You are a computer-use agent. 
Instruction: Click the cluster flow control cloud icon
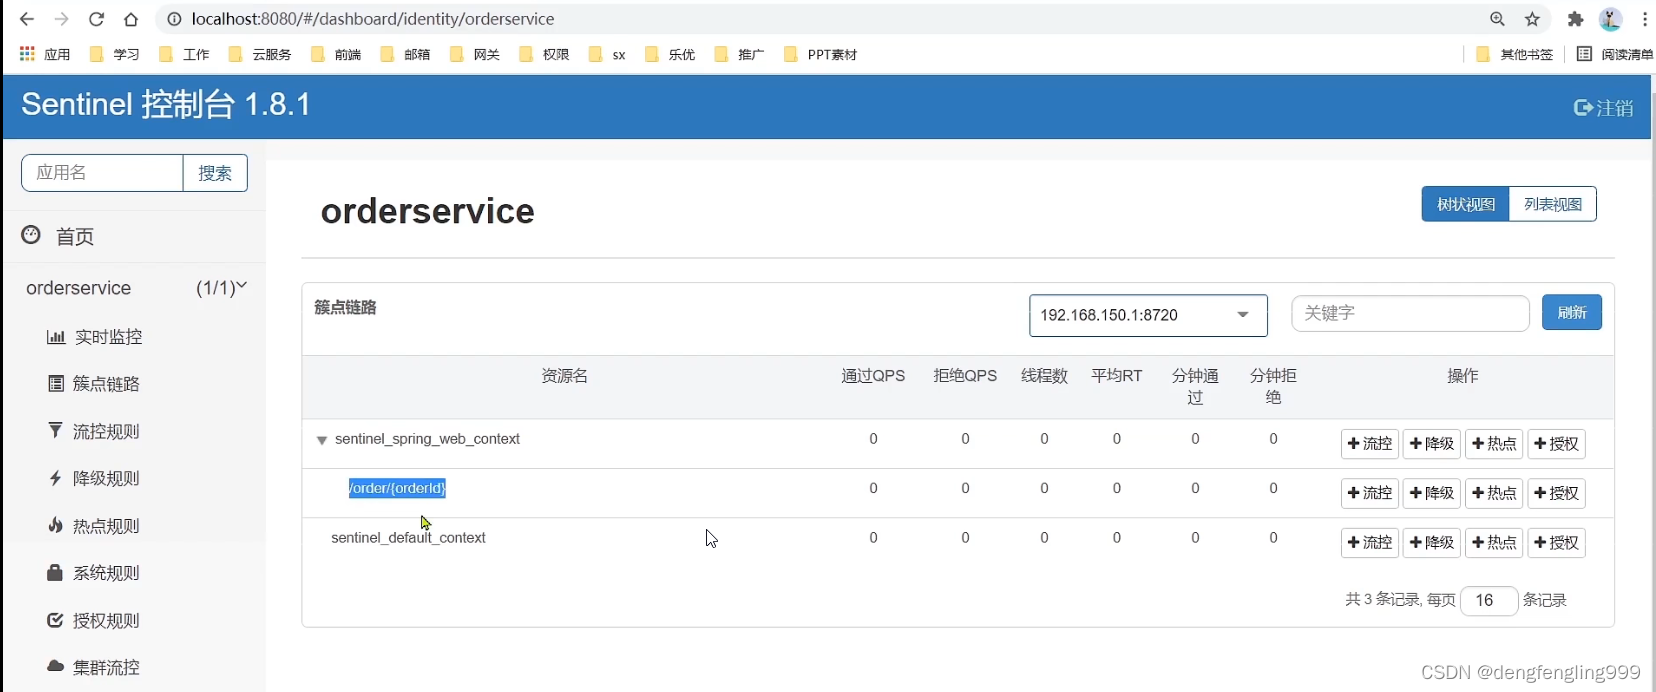pos(56,667)
